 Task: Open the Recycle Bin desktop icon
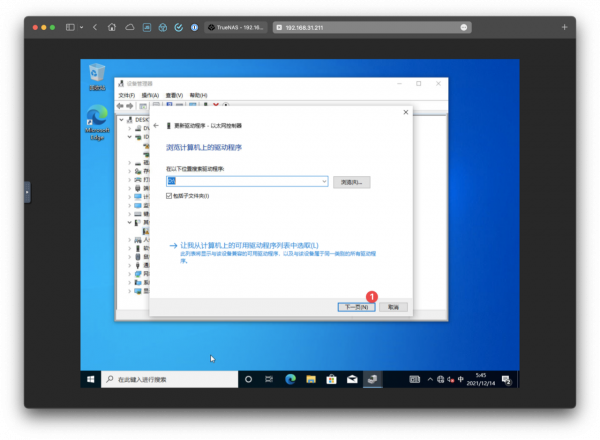pos(97,77)
